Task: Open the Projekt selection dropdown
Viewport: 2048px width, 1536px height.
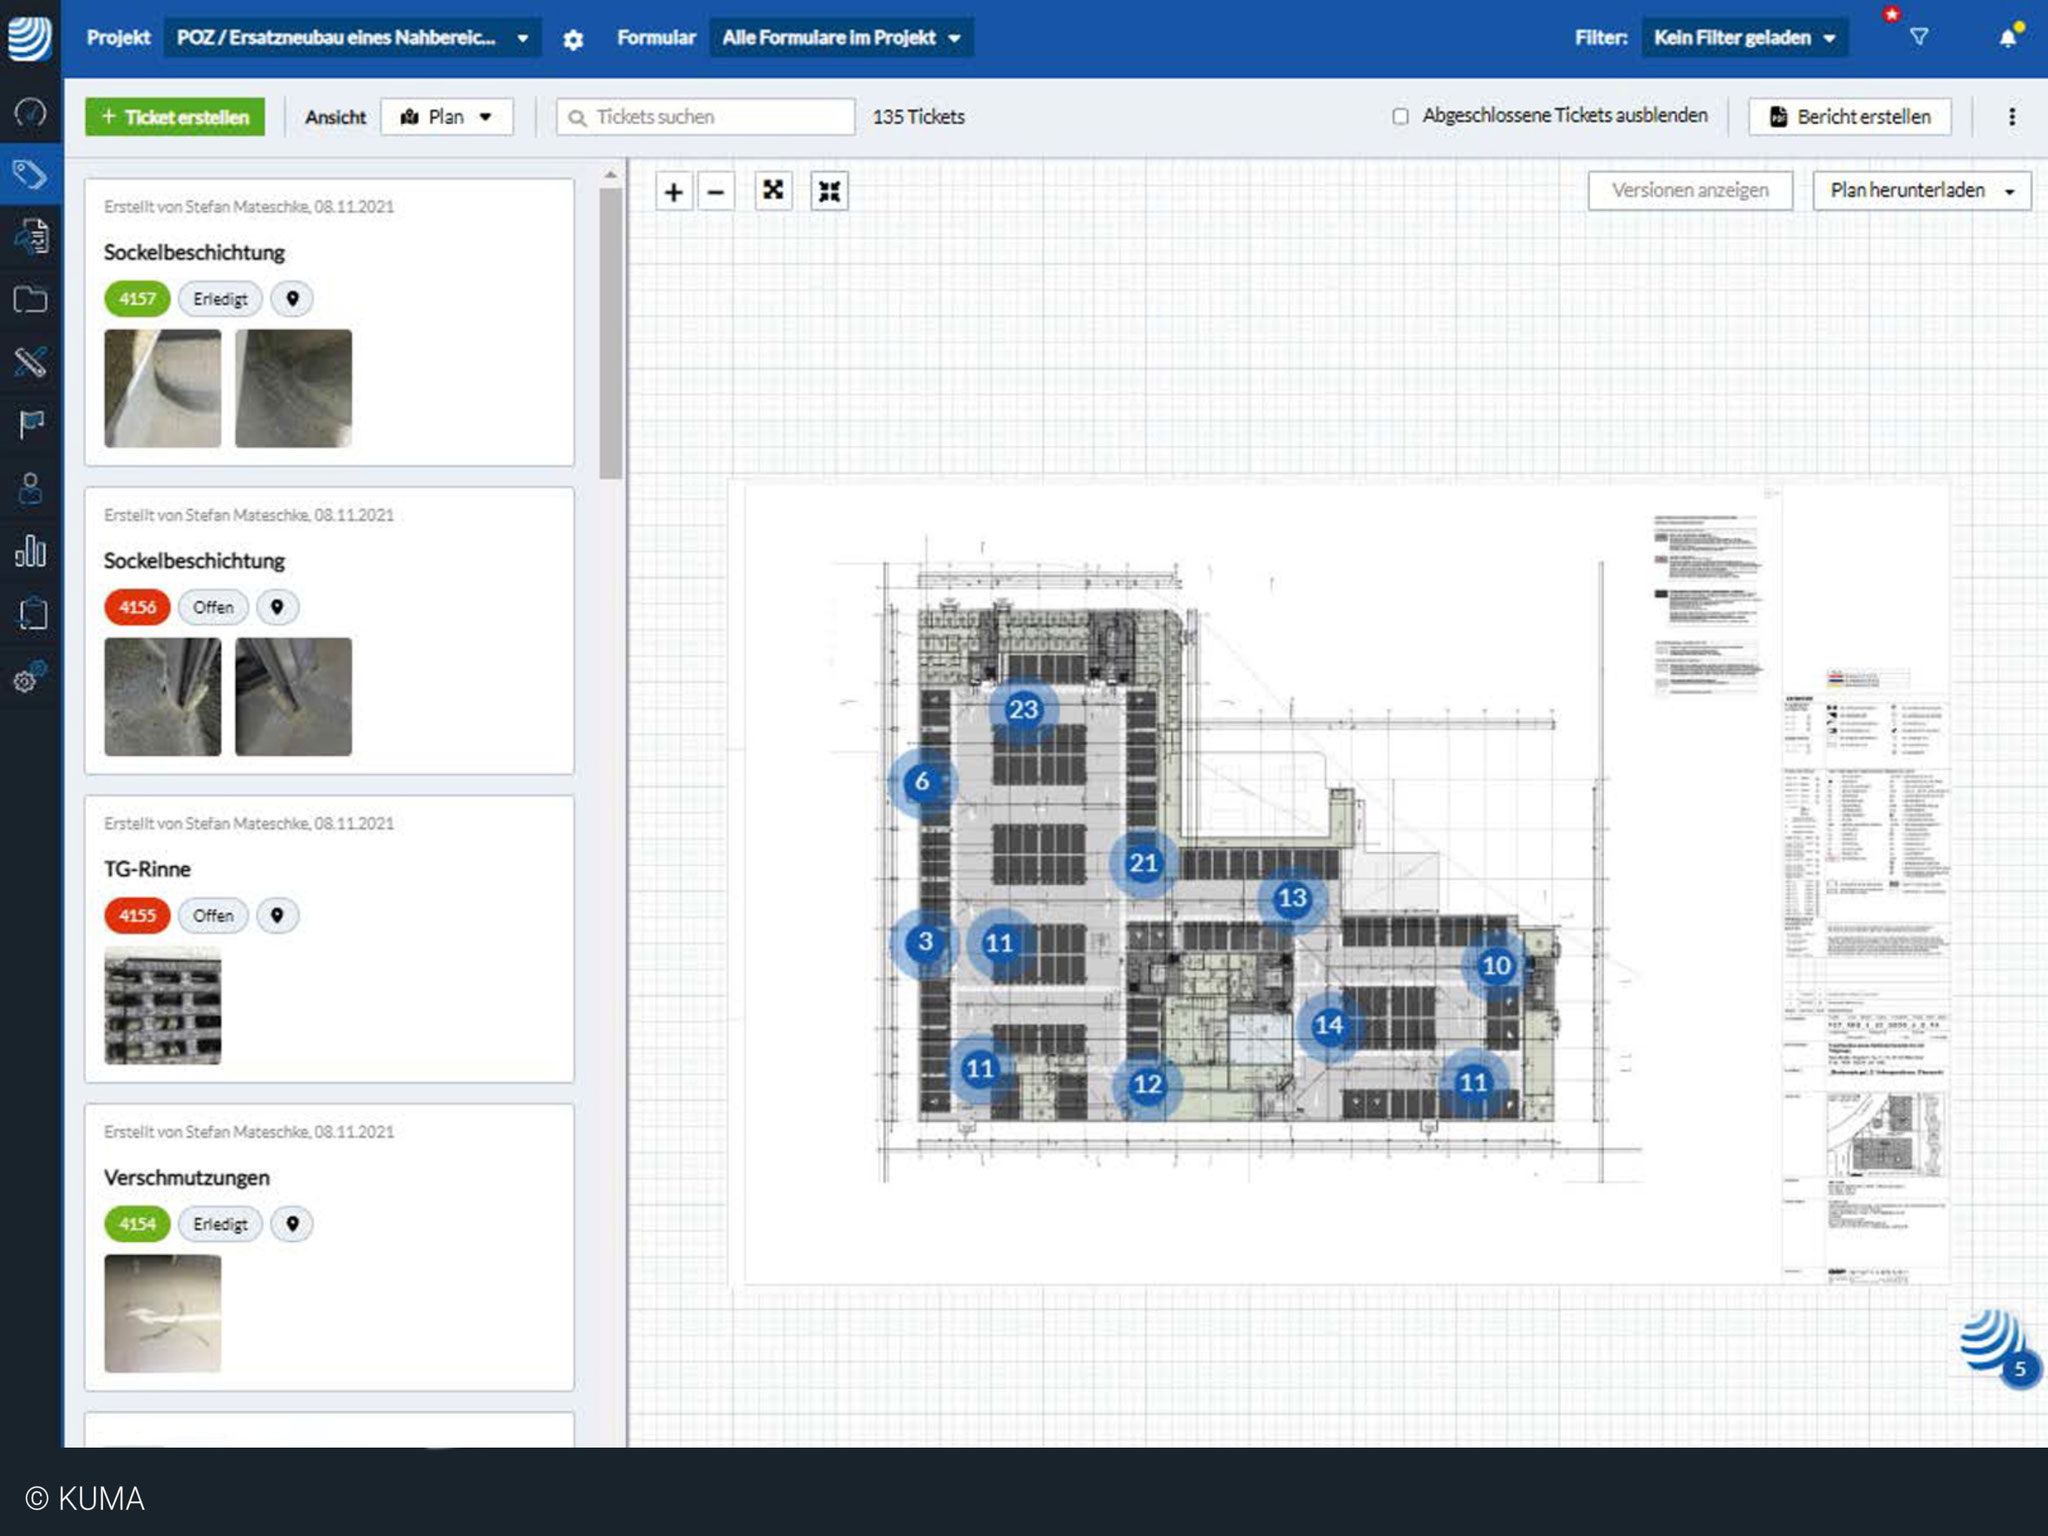Action: click(351, 38)
